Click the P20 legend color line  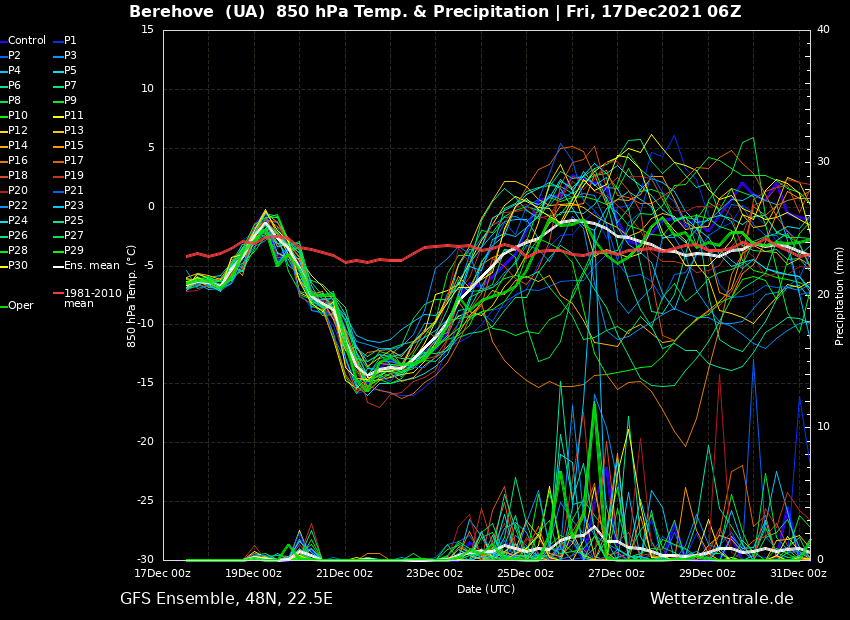click(x=3, y=191)
